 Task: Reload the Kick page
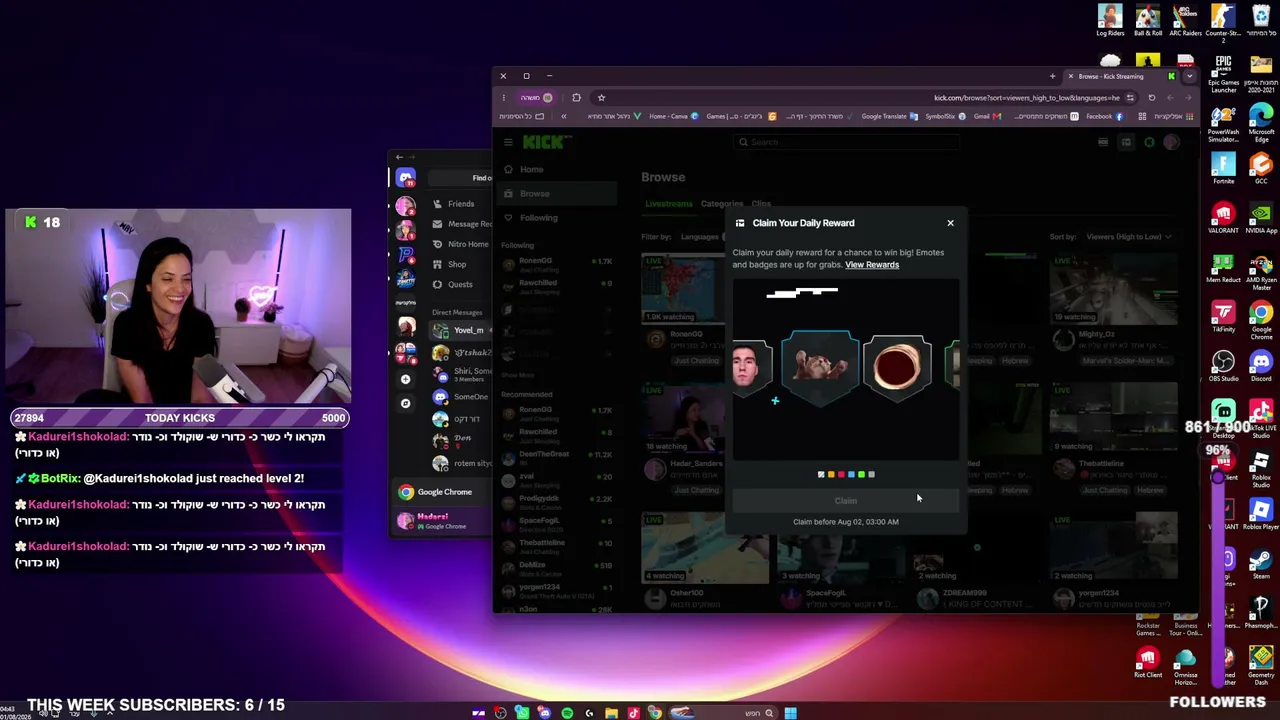point(1151,98)
